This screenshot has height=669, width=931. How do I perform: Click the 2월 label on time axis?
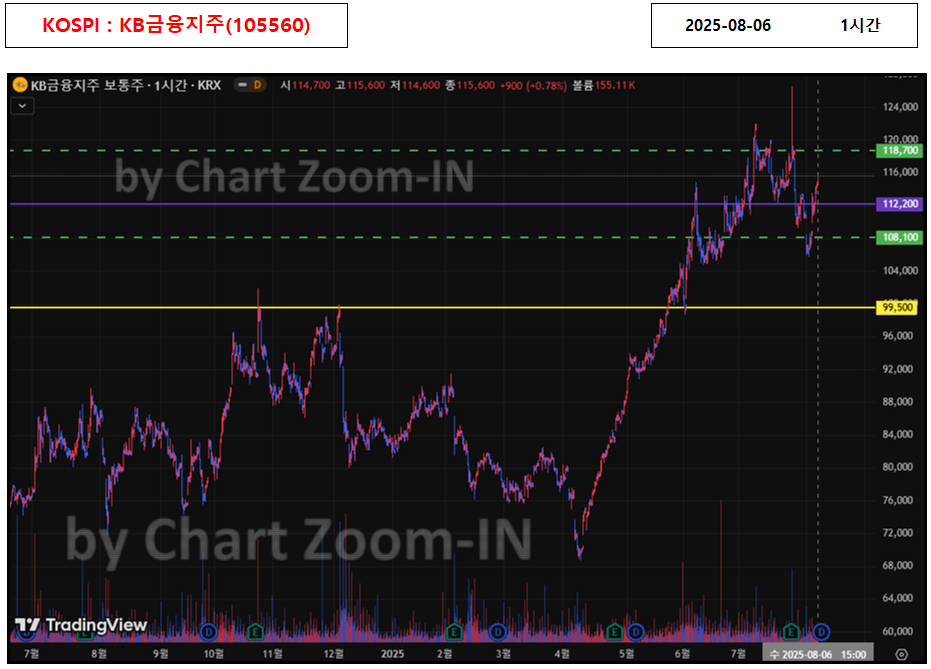[x=444, y=654]
